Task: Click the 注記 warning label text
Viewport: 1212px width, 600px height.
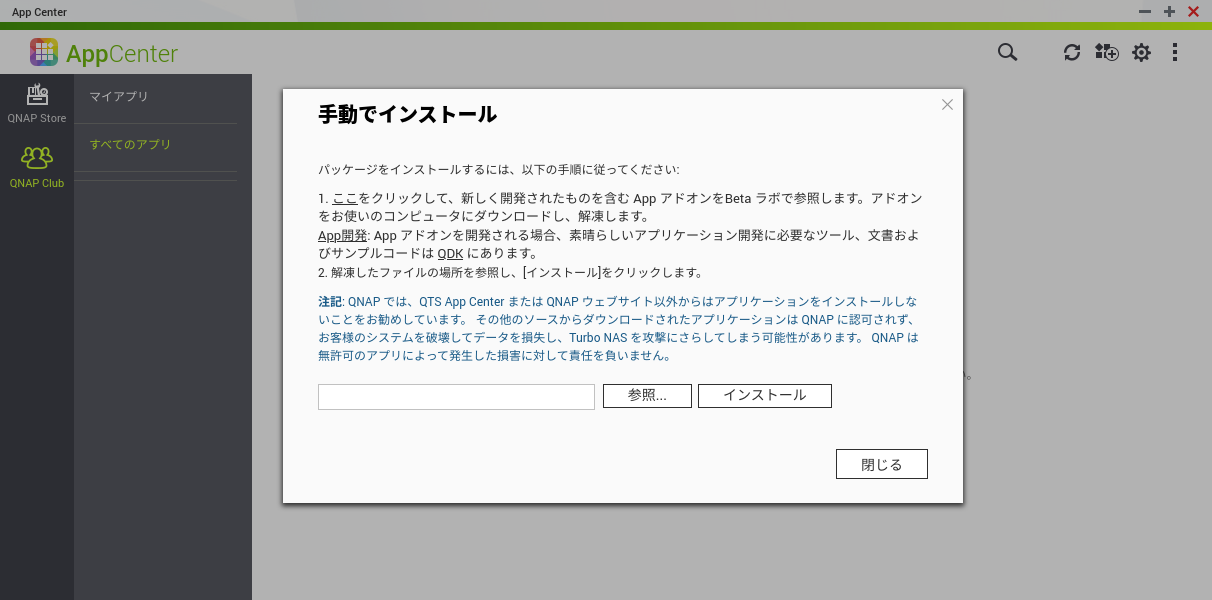Action: pyautogui.click(x=330, y=301)
